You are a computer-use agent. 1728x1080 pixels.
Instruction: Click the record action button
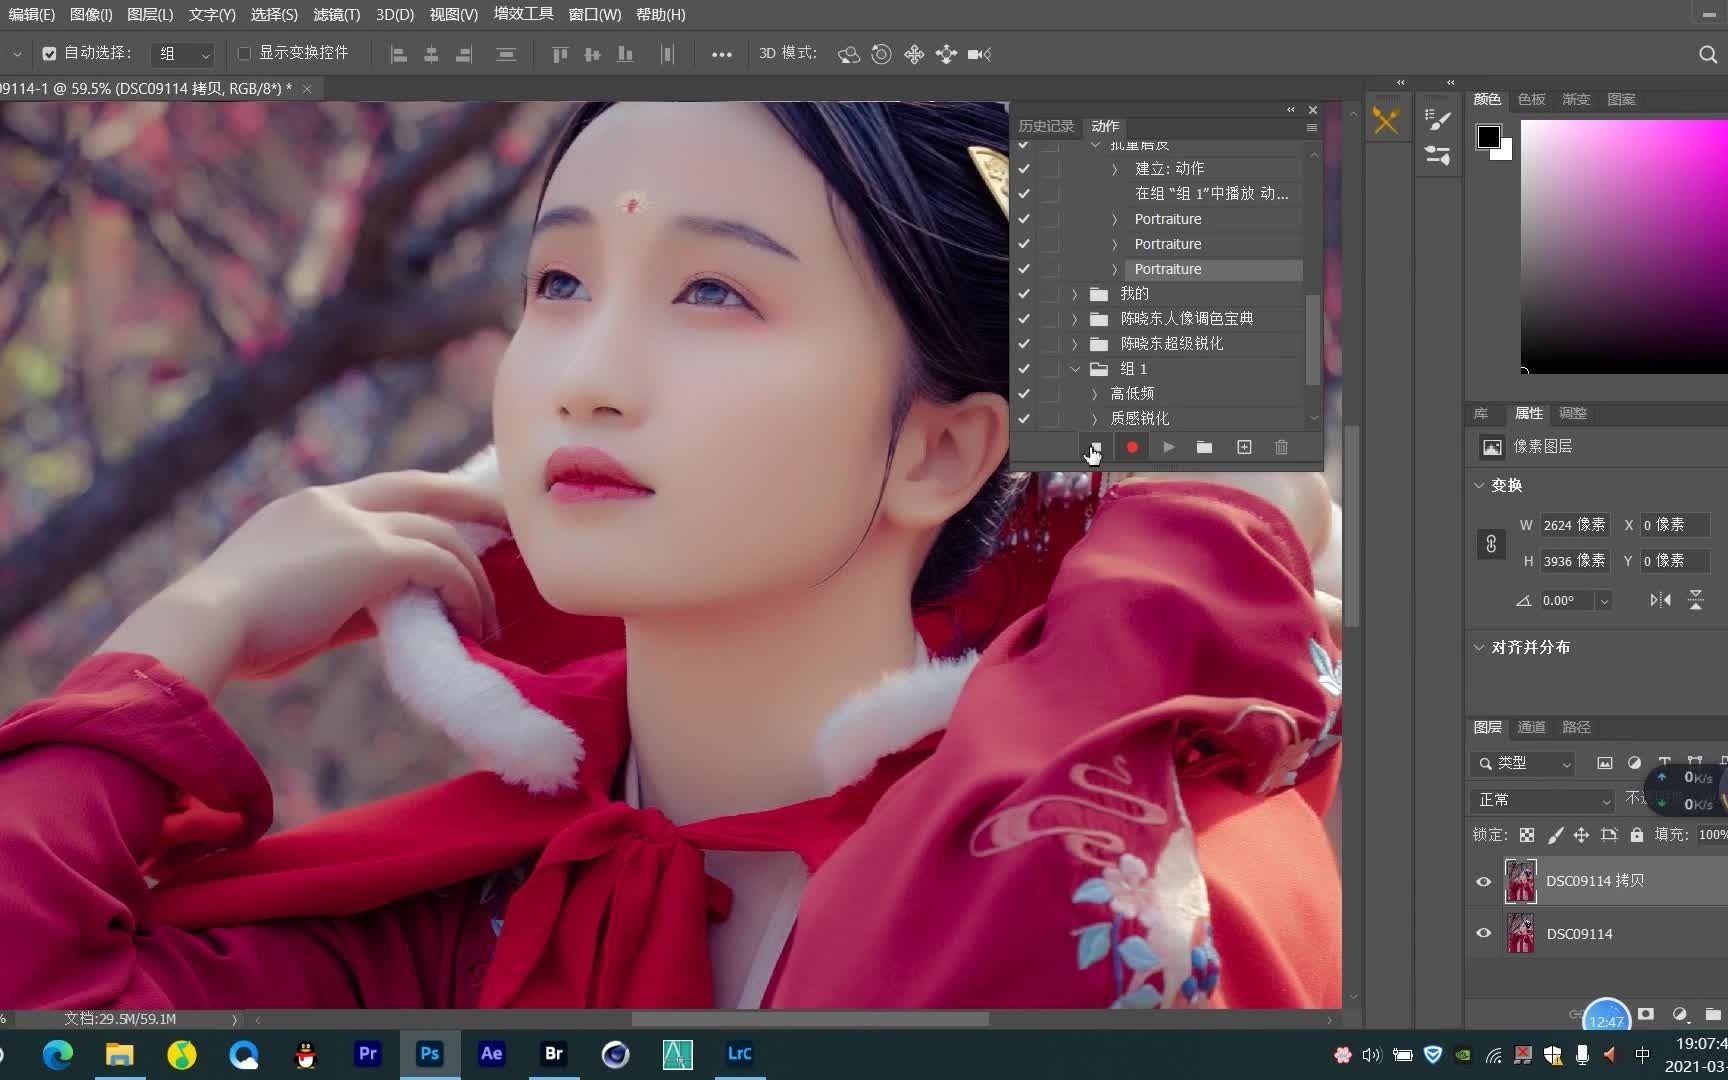point(1132,448)
